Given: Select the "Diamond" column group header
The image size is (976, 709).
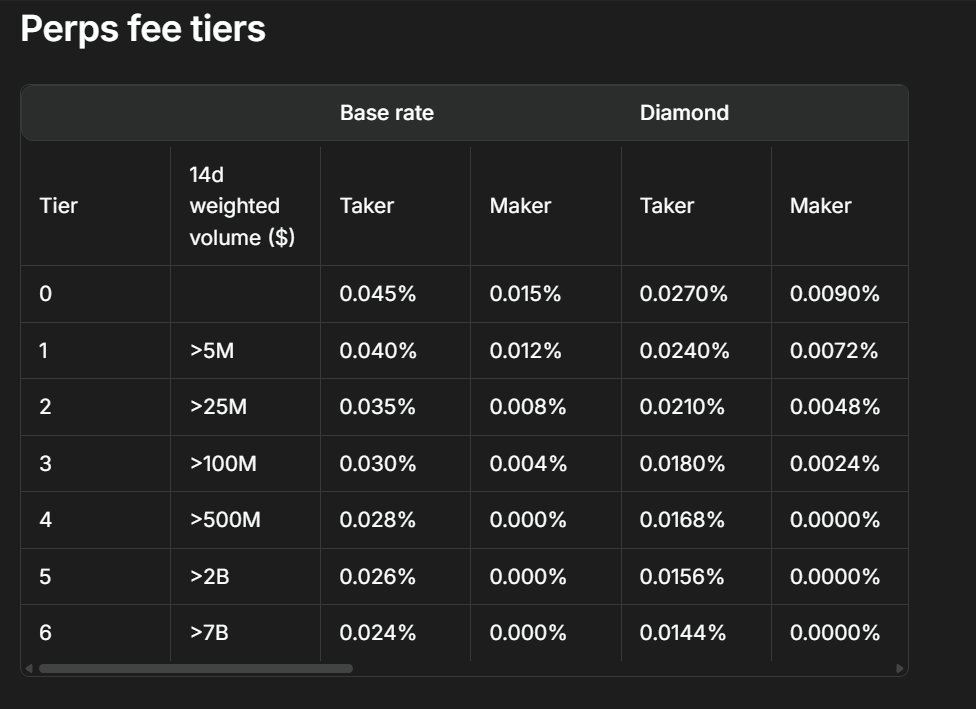Looking at the screenshot, I should [684, 113].
